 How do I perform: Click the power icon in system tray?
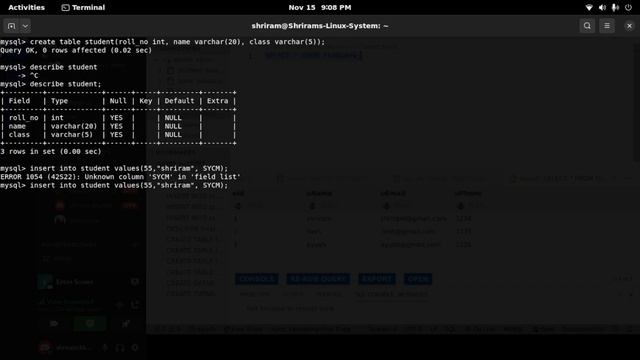click(628, 7)
